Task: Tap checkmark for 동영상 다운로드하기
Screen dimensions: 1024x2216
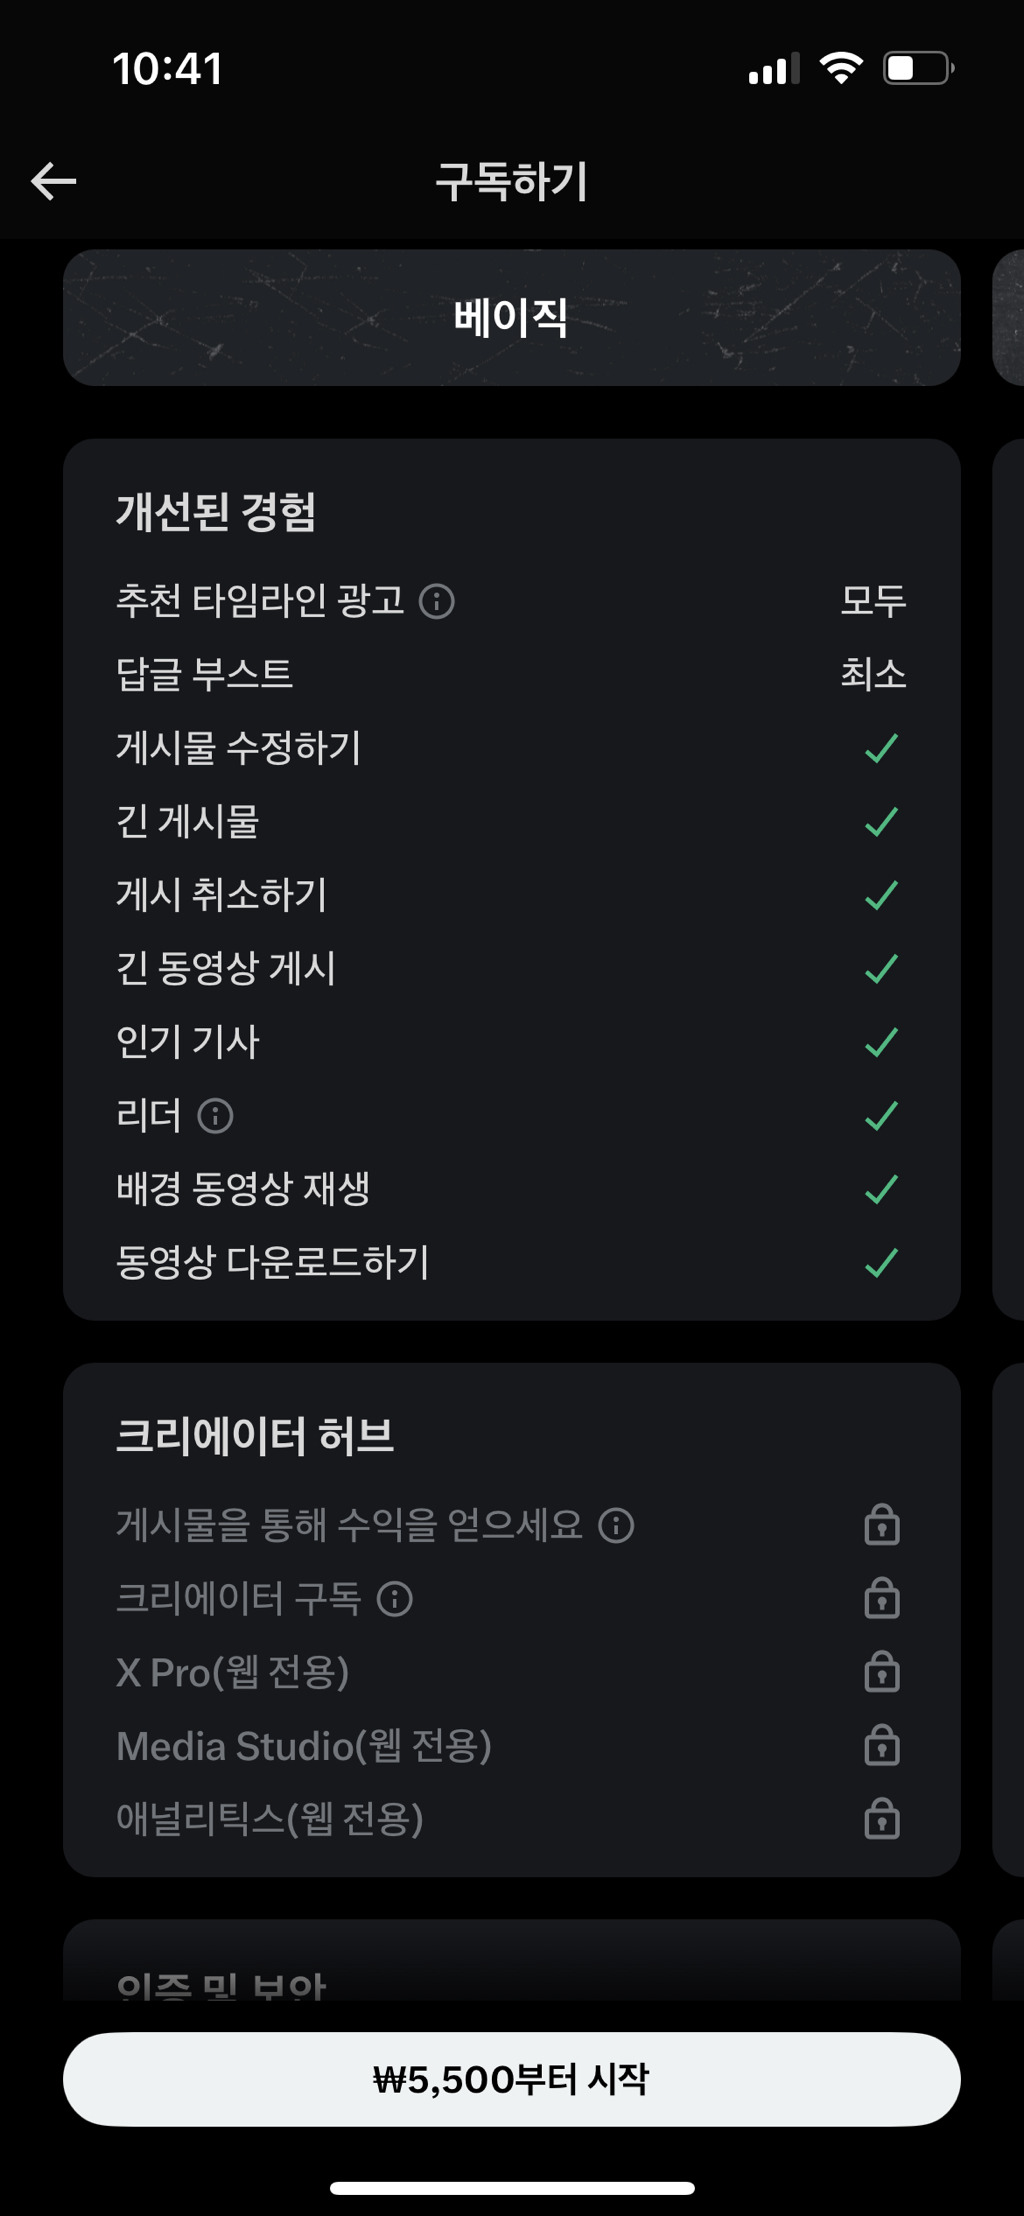Action: pyautogui.click(x=881, y=1262)
